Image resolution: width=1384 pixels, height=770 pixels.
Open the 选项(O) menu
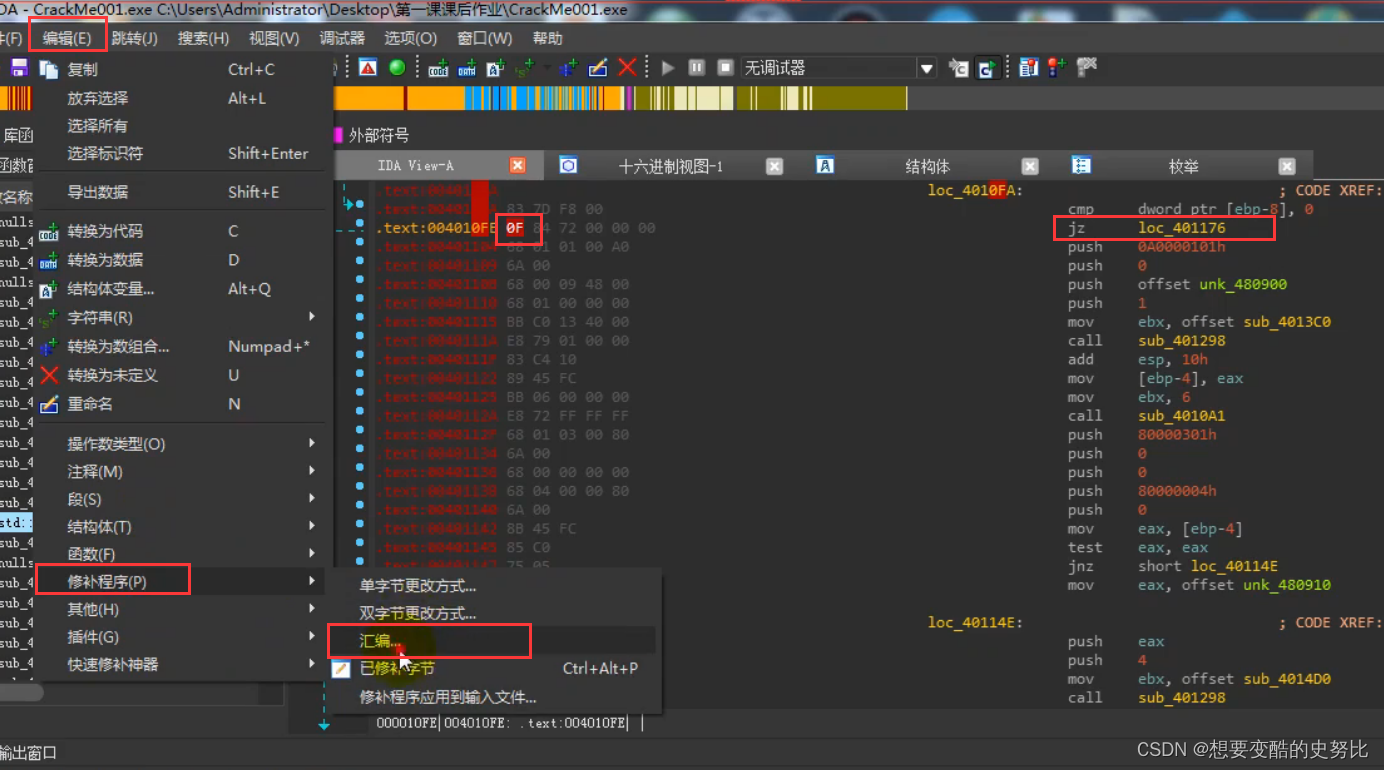pos(410,38)
